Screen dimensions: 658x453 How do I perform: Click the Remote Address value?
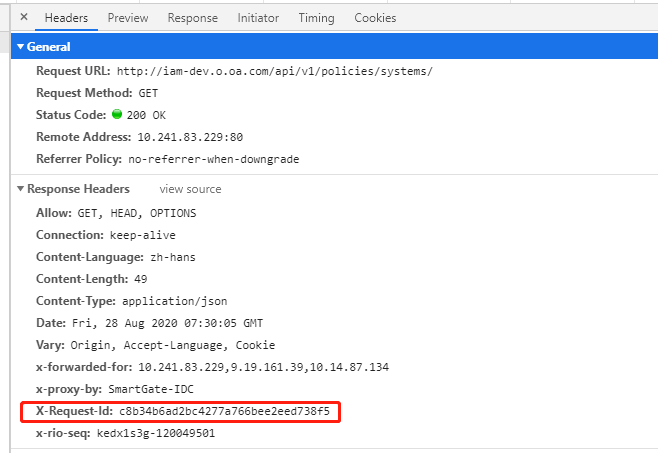[x=189, y=137]
